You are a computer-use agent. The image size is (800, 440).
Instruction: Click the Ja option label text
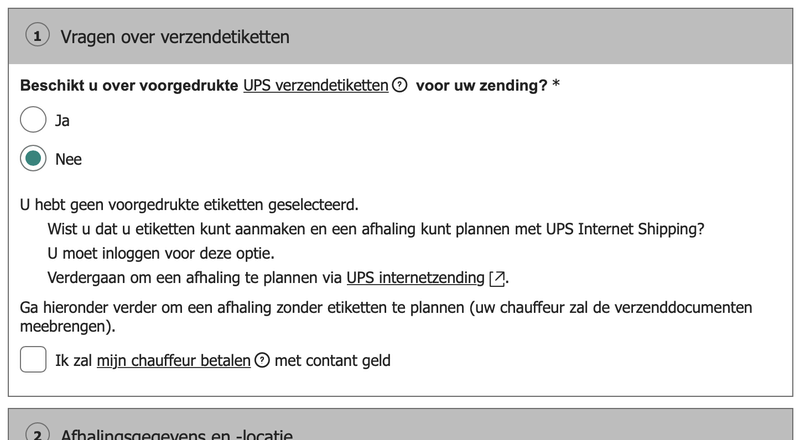[62, 120]
